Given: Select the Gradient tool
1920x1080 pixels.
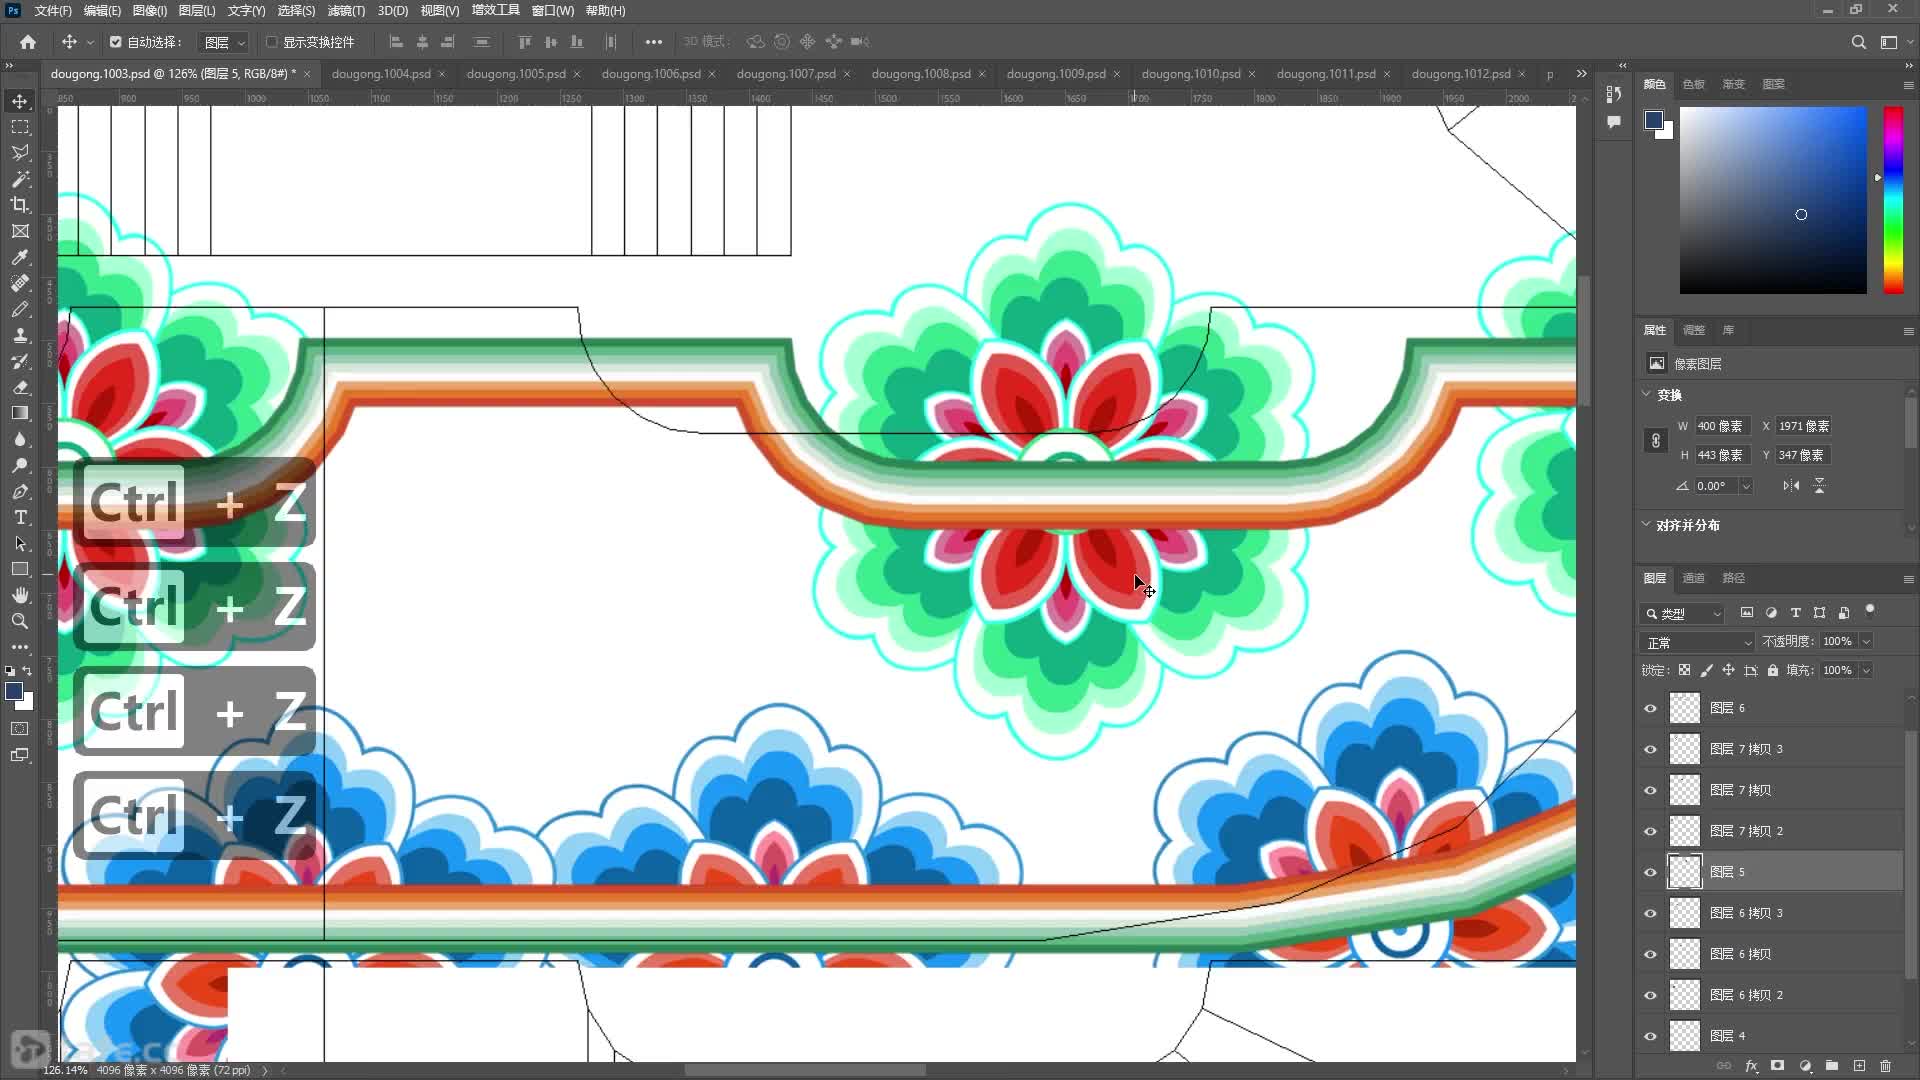Looking at the screenshot, I should (20, 413).
